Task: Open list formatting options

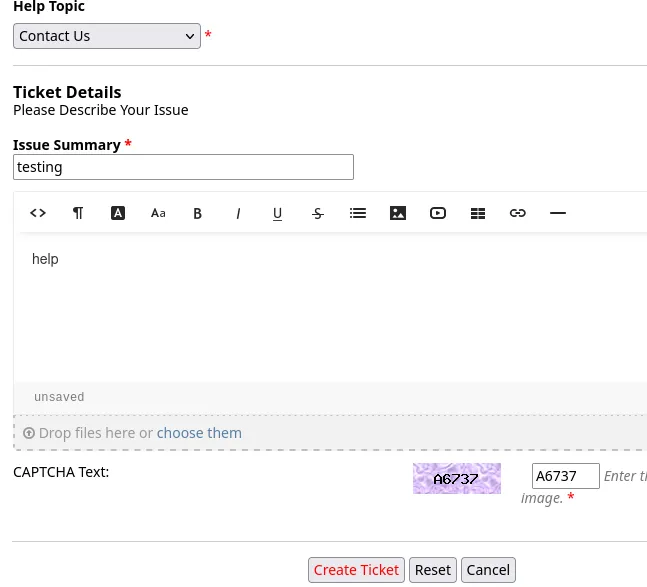Action: coord(358,213)
